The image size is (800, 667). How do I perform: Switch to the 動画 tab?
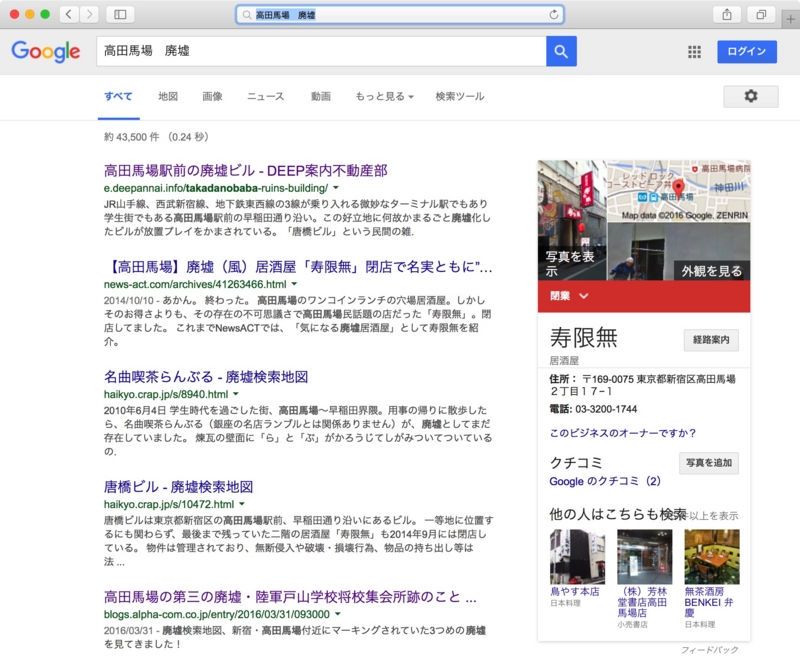(x=321, y=96)
